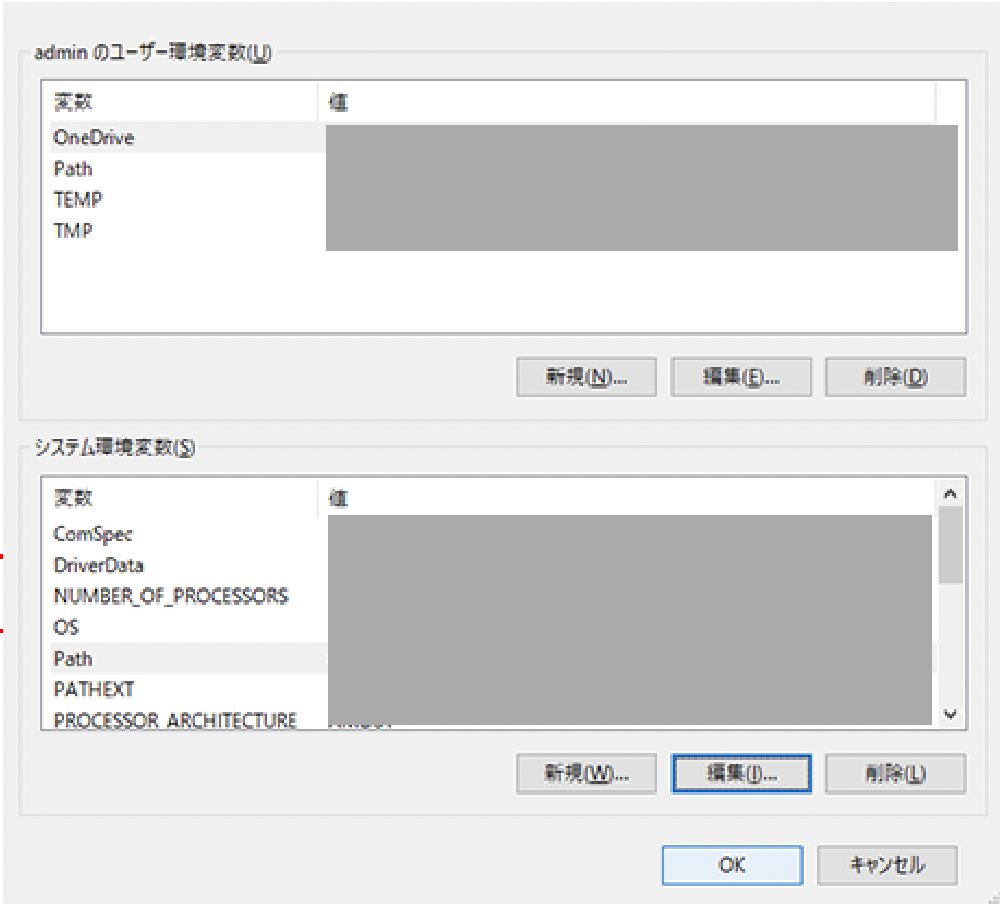Click the user variables 変数 column header
The width and height of the screenshot is (1000, 904).
coord(184,102)
